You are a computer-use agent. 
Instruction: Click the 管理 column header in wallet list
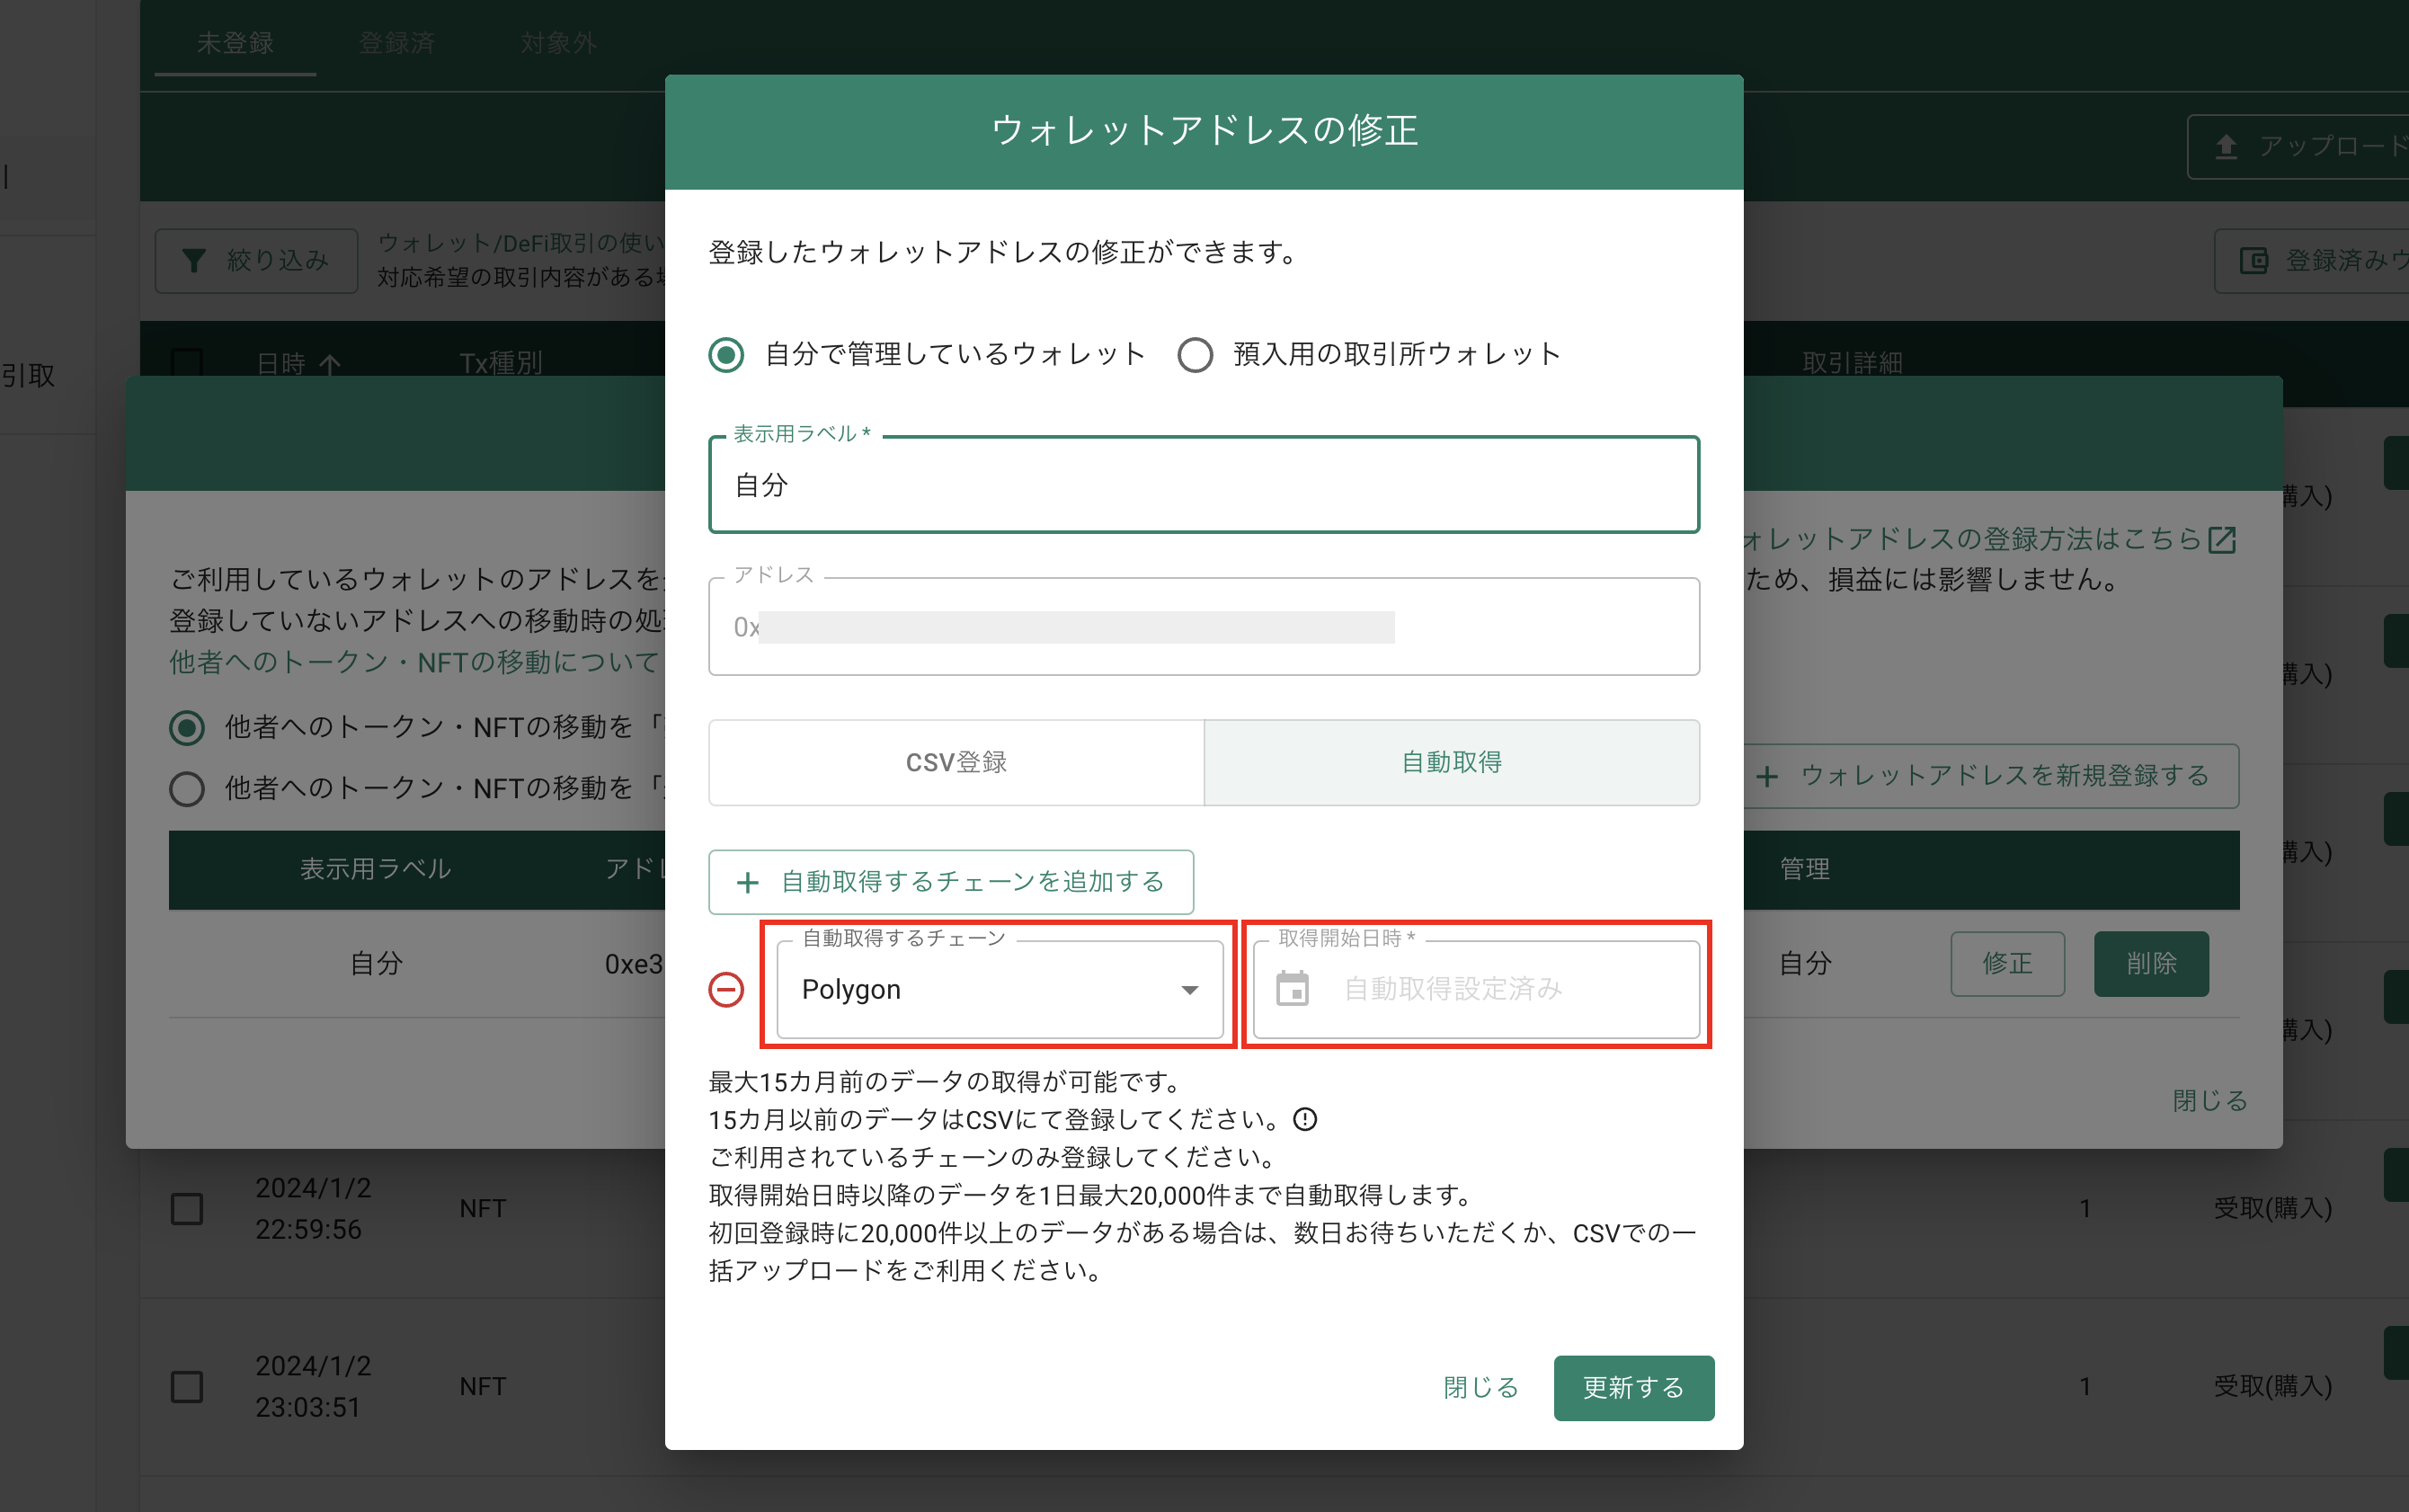1805,869
